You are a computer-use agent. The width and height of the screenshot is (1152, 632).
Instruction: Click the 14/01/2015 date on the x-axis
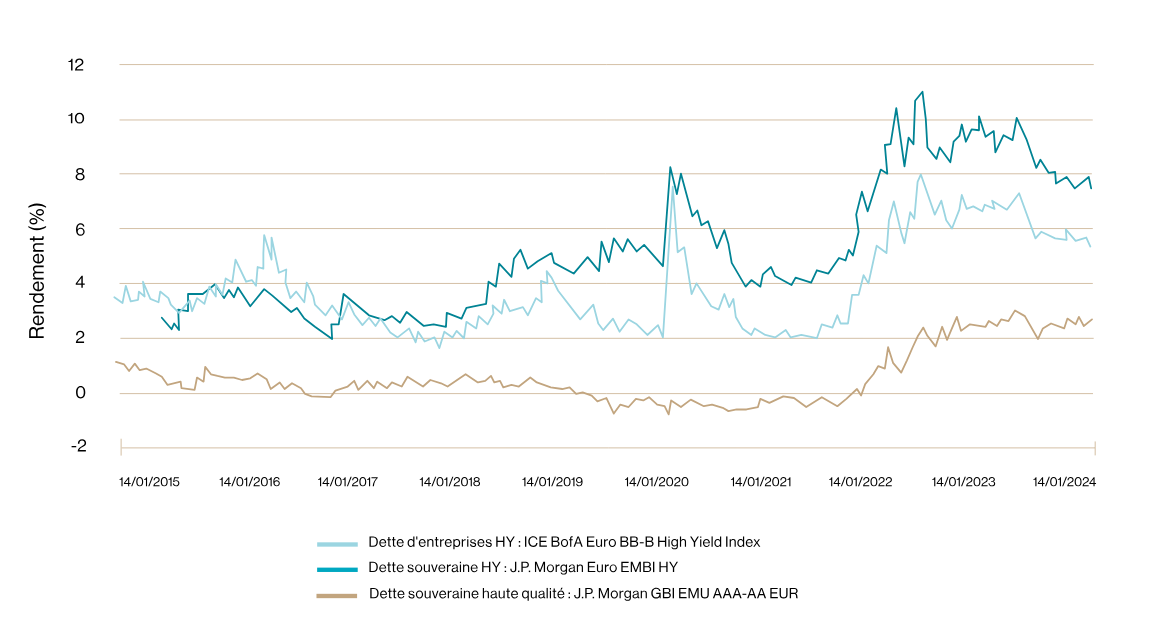[x=149, y=482]
